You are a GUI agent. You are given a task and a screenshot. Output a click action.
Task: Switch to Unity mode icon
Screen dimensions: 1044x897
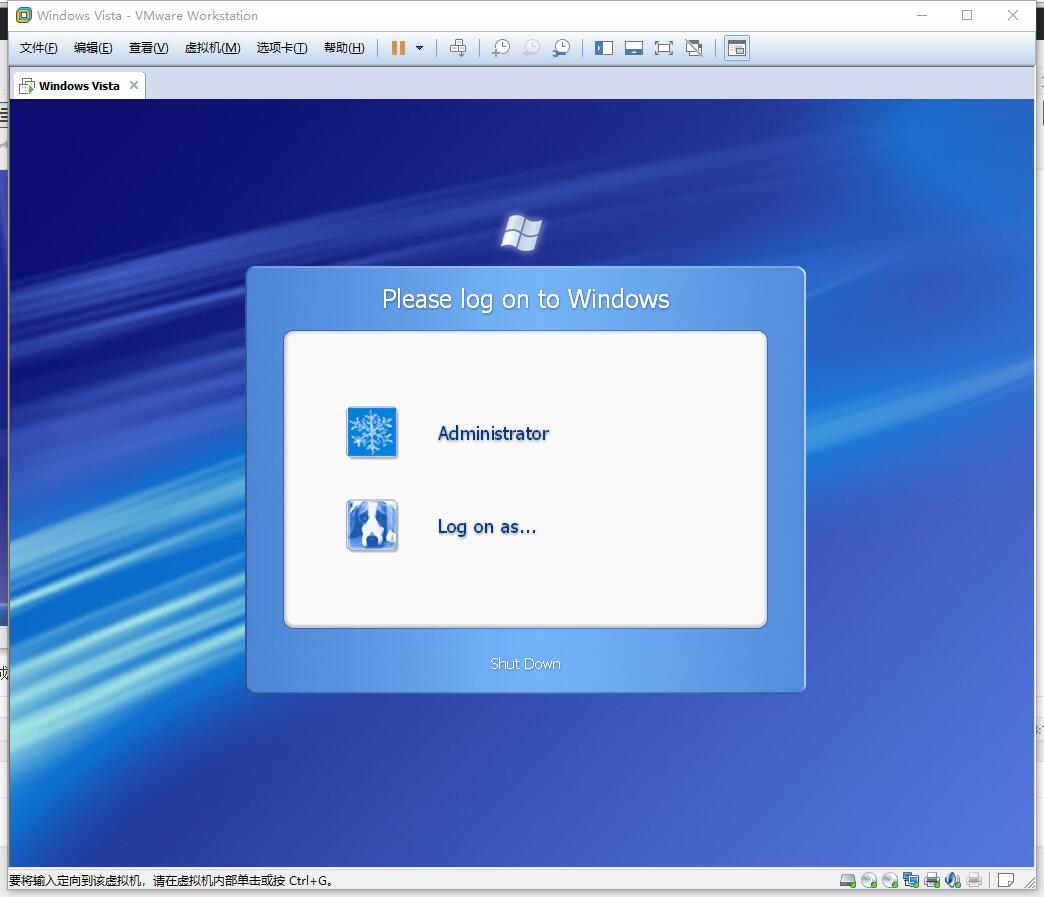click(694, 48)
